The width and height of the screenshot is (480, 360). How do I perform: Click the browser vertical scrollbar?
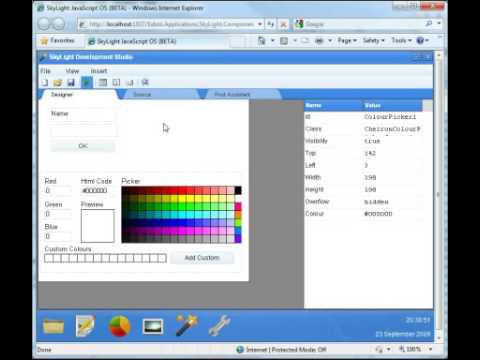(439, 197)
